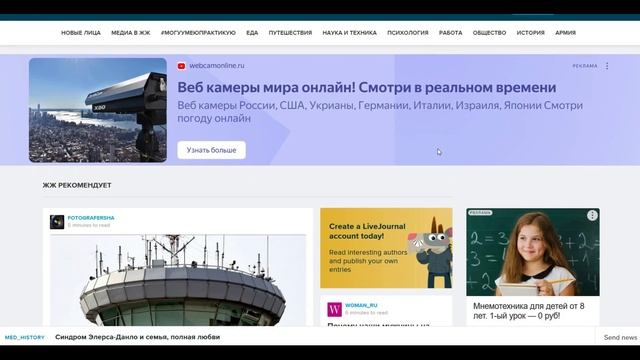Click the schoolgirl chalkboard ad image
This screenshot has height=360, width=640.
pyautogui.click(x=533, y=252)
